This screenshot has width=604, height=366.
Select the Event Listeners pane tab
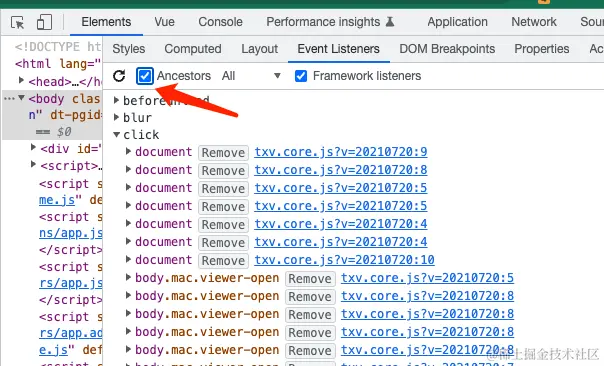point(338,49)
